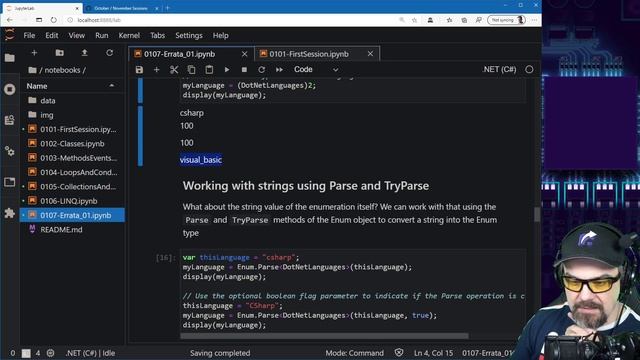Click the notebook horizontal scrollbar
This screenshot has height=360, width=640.
pyautogui.click(x=324, y=336)
